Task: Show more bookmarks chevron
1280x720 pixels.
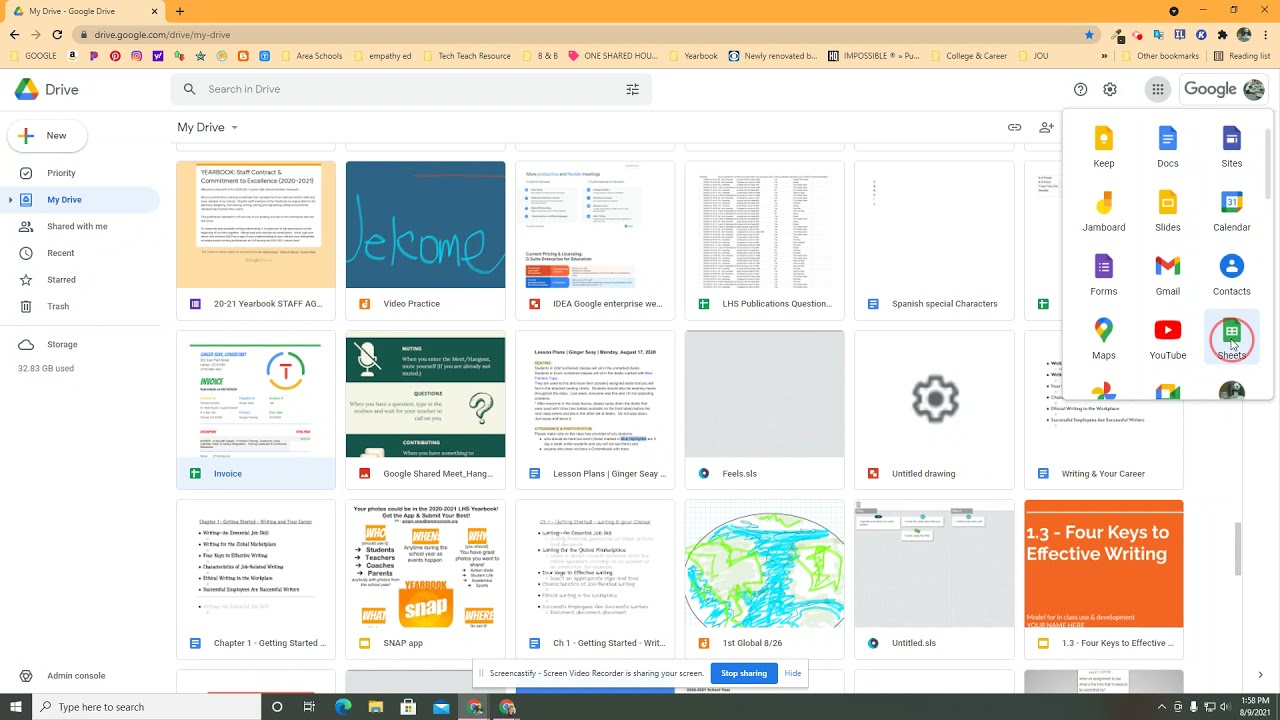Action: [x=1104, y=56]
